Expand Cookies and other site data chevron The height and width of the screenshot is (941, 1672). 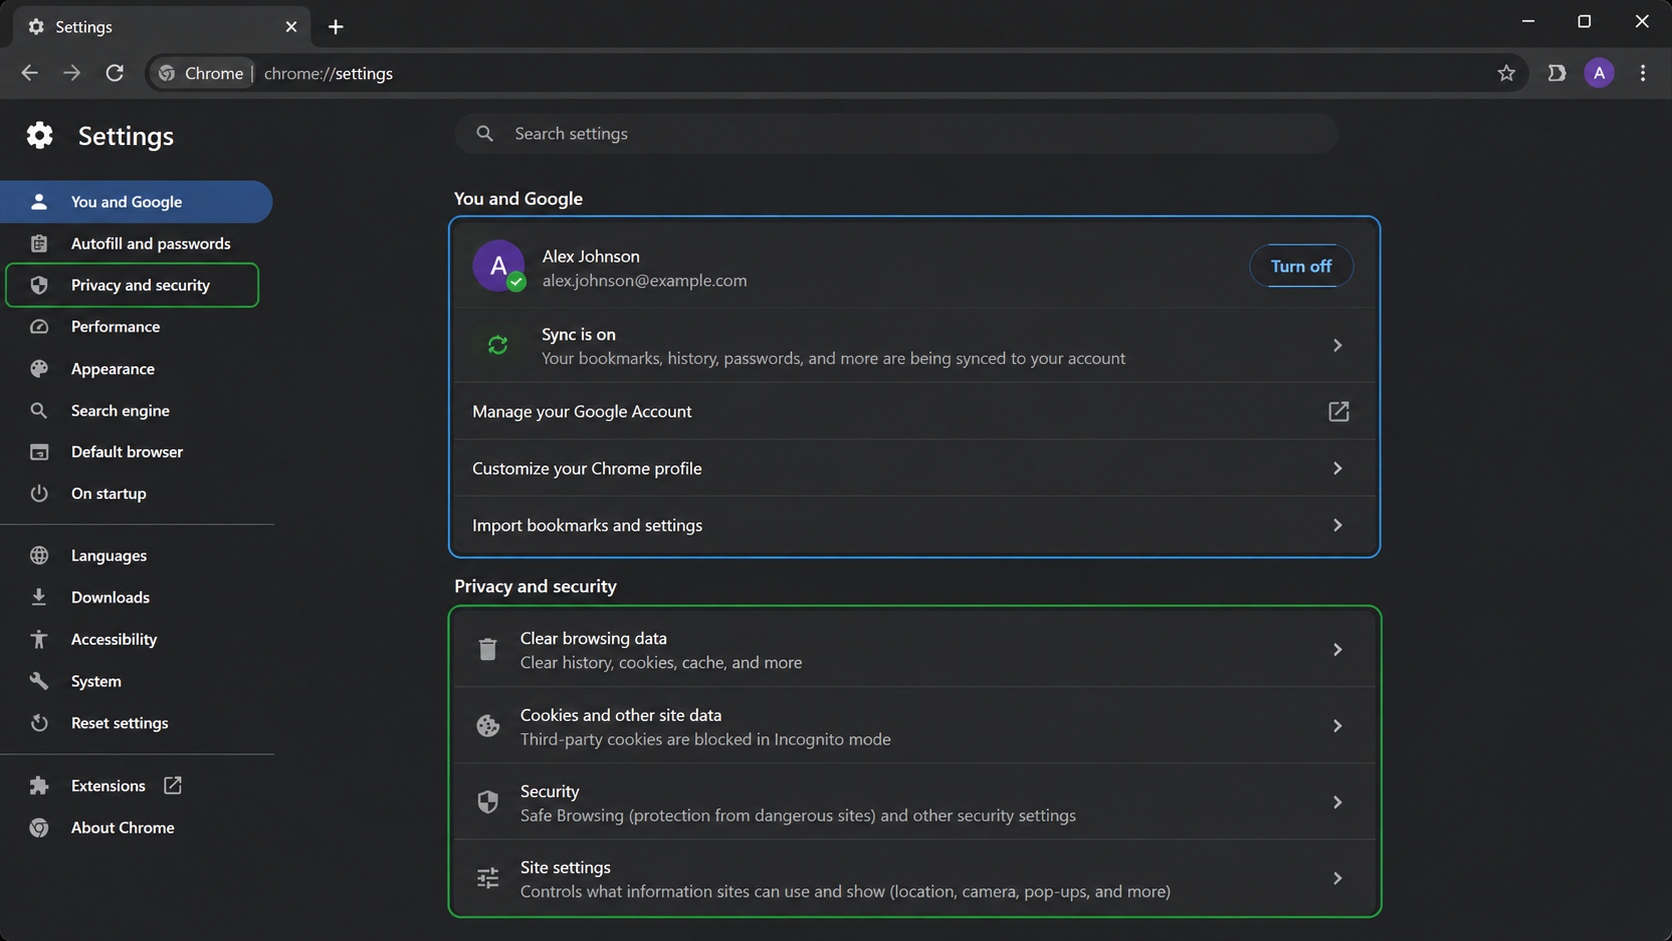pyautogui.click(x=1337, y=726)
